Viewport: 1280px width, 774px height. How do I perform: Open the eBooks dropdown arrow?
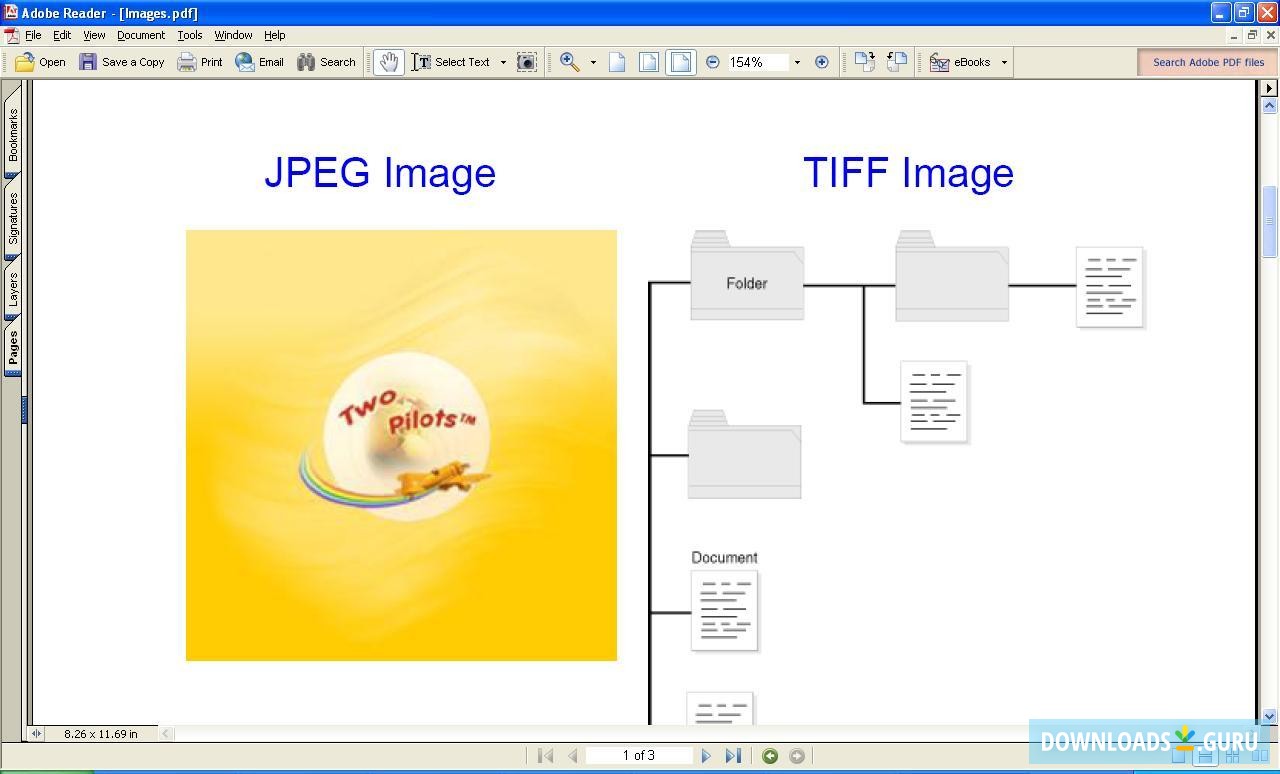pos(1005,61)
